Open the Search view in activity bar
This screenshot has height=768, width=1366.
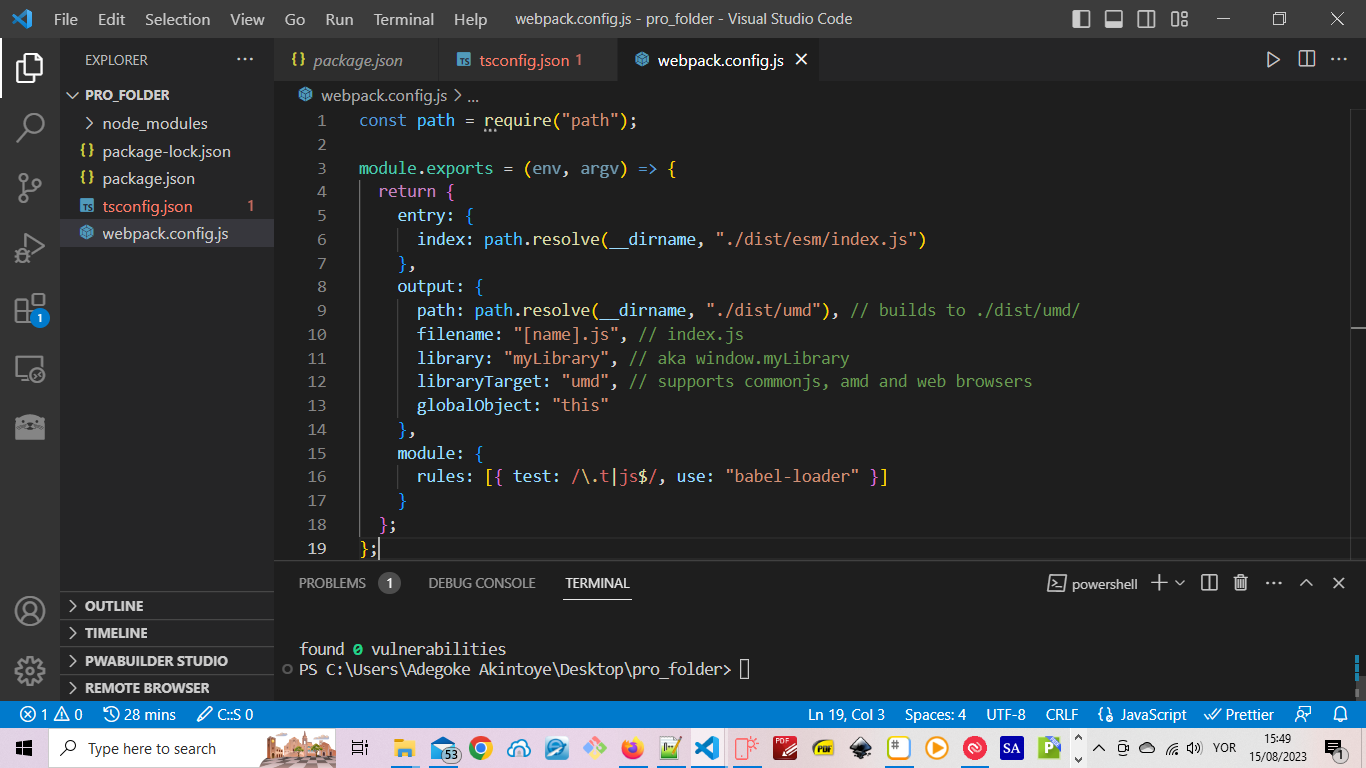pos(30,127)
